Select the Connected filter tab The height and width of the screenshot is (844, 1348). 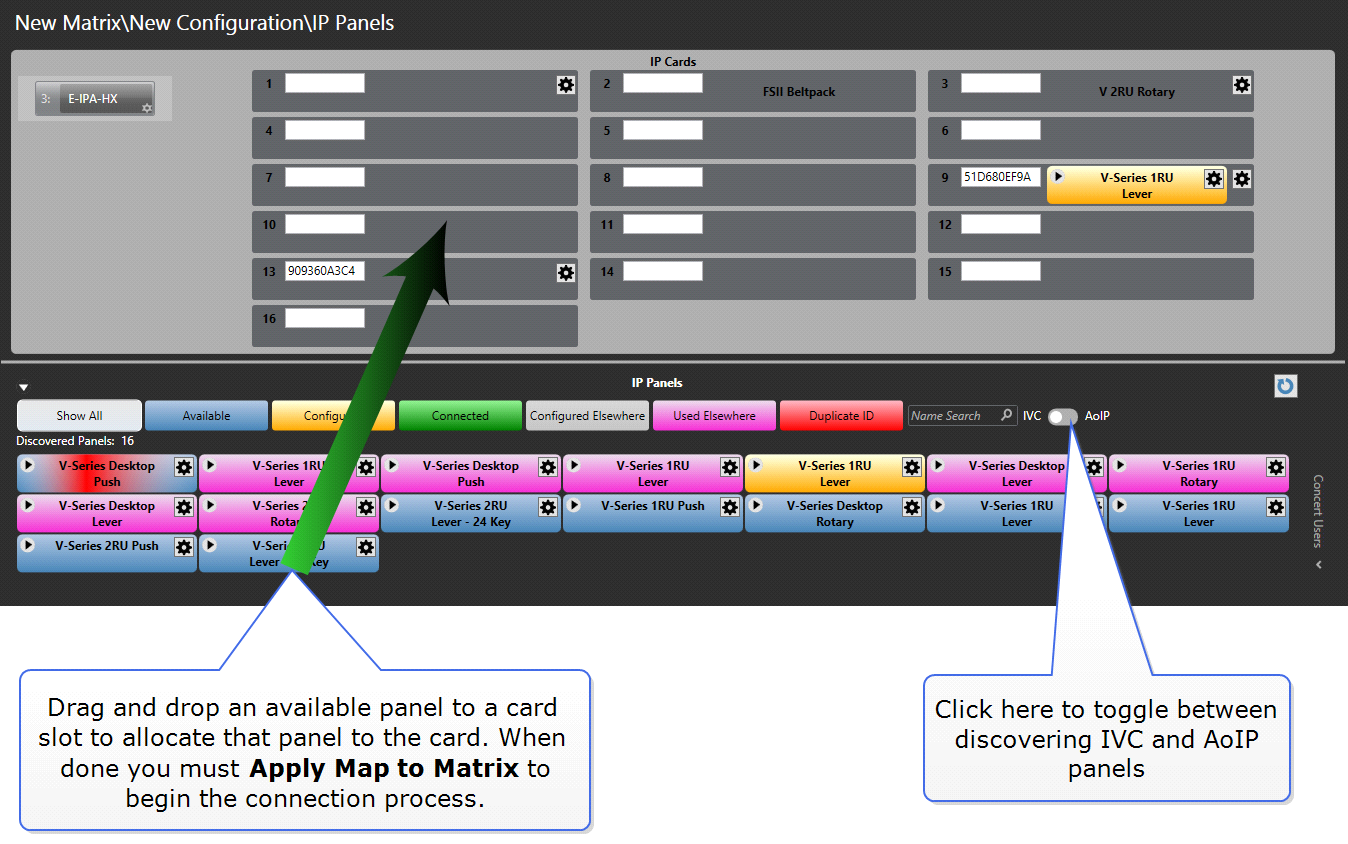click(460, 416)
